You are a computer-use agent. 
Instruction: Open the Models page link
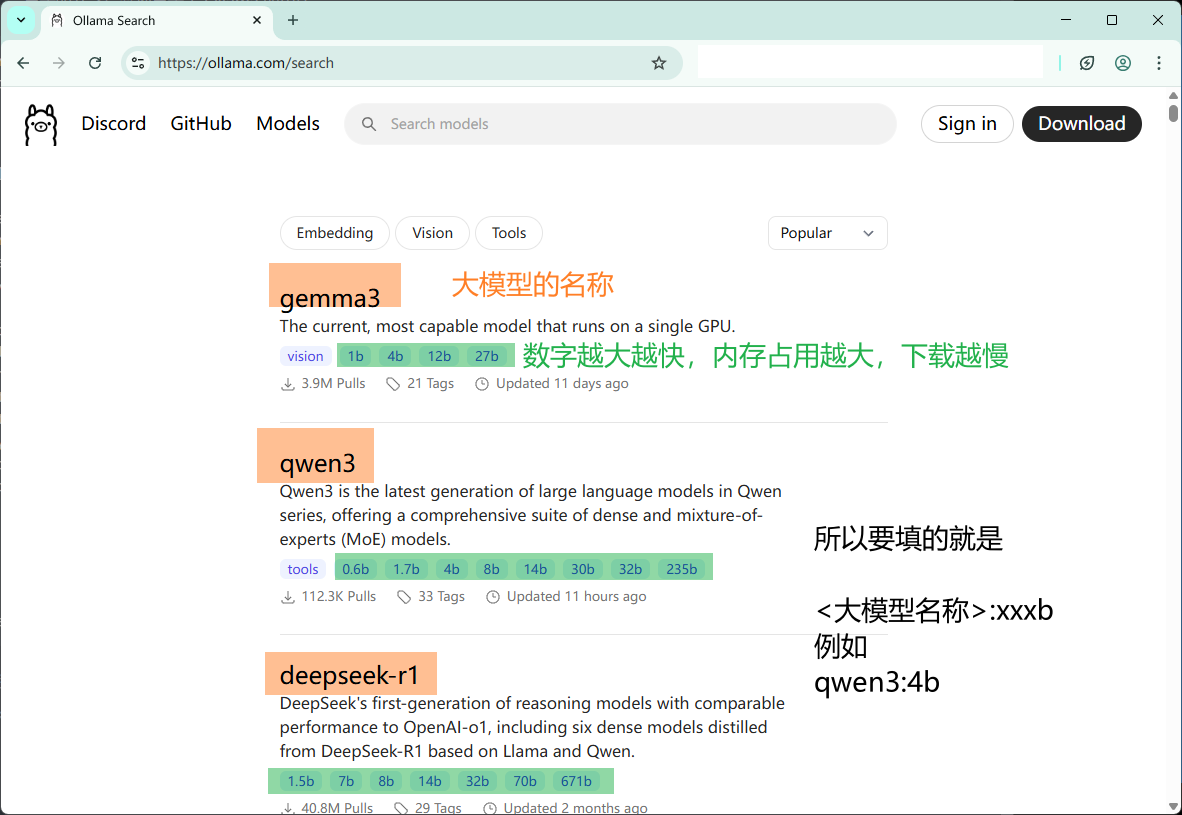(288, 124)
